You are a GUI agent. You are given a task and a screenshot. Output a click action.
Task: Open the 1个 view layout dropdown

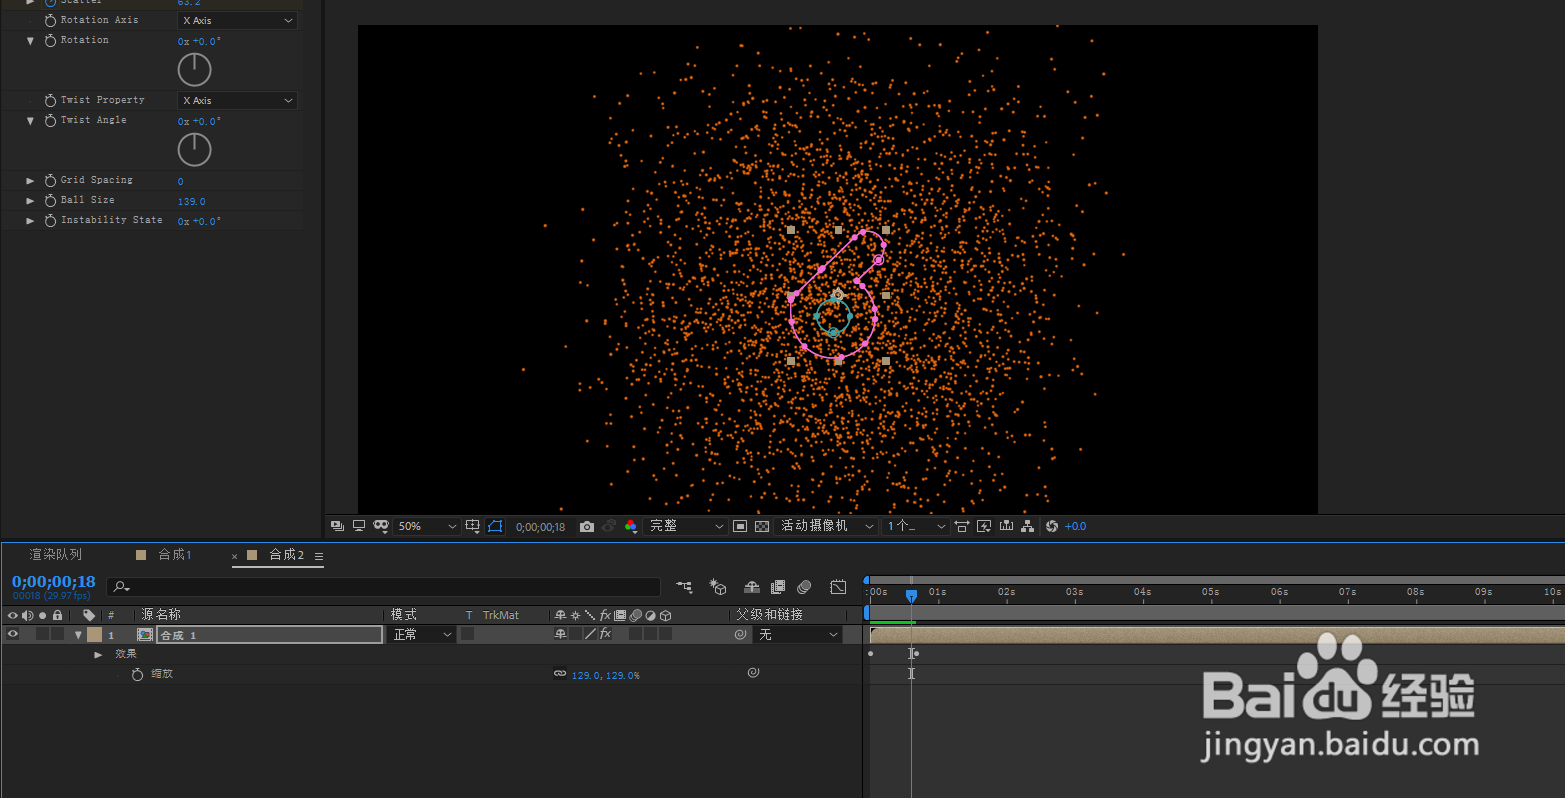tap(916, 526)
